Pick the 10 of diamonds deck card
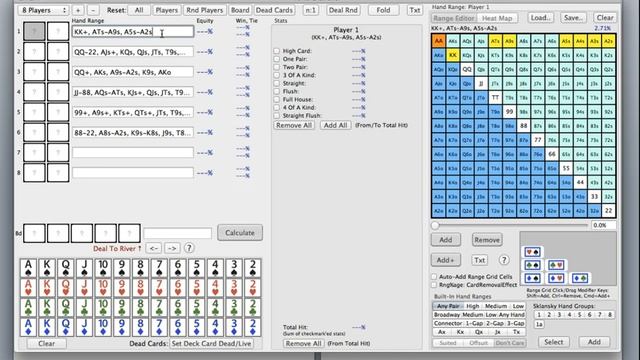 point(103,327)
